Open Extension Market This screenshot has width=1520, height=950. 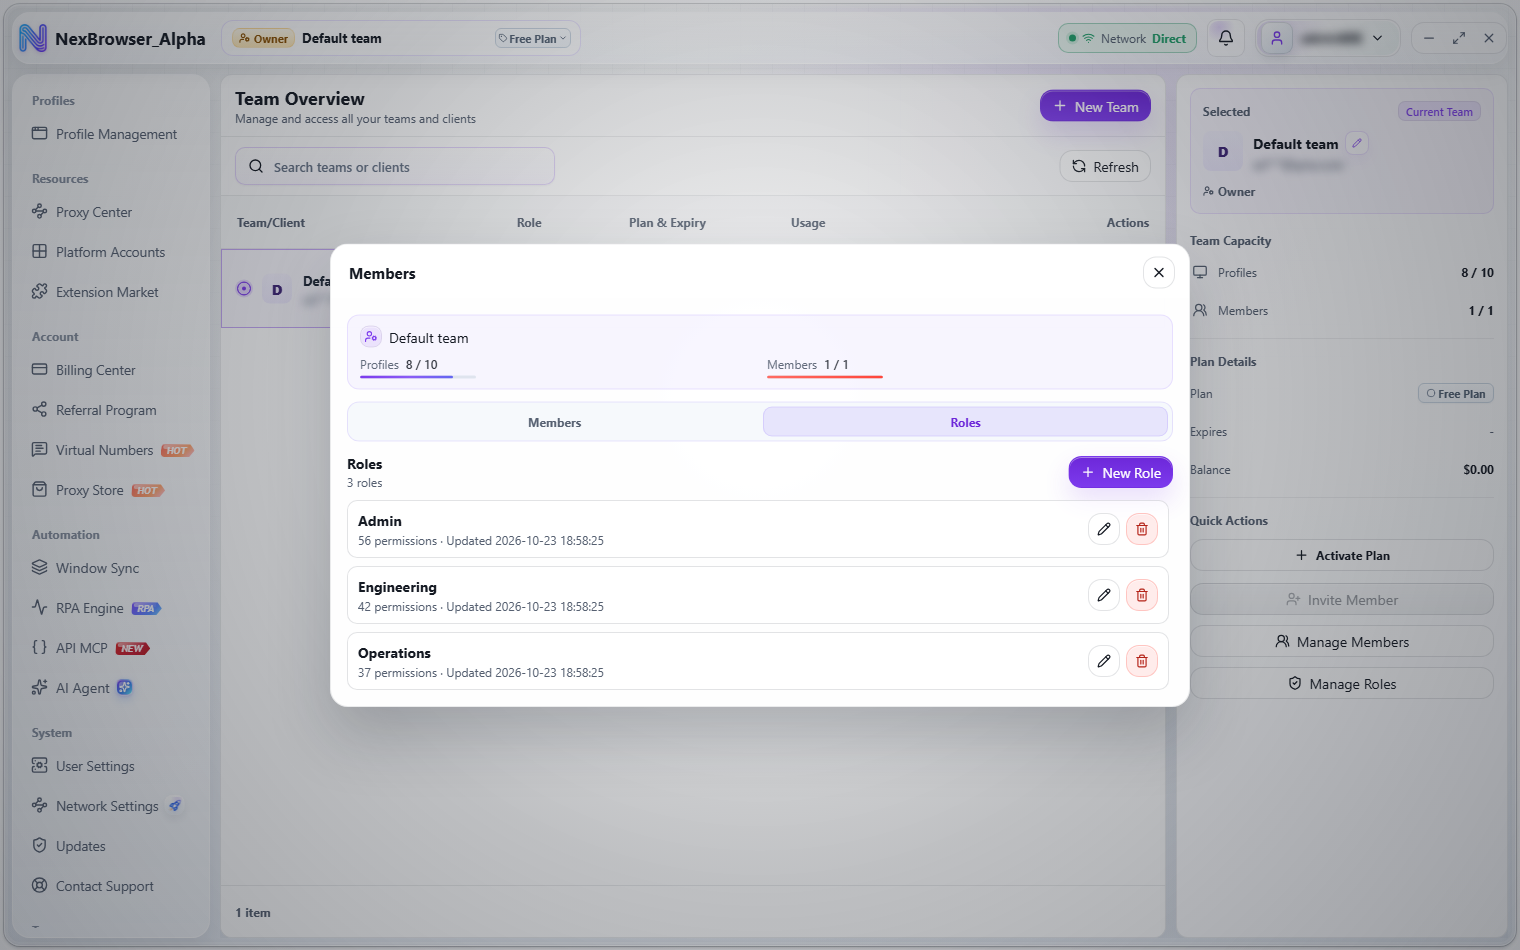pyautogui.click(x=95, y=292)
